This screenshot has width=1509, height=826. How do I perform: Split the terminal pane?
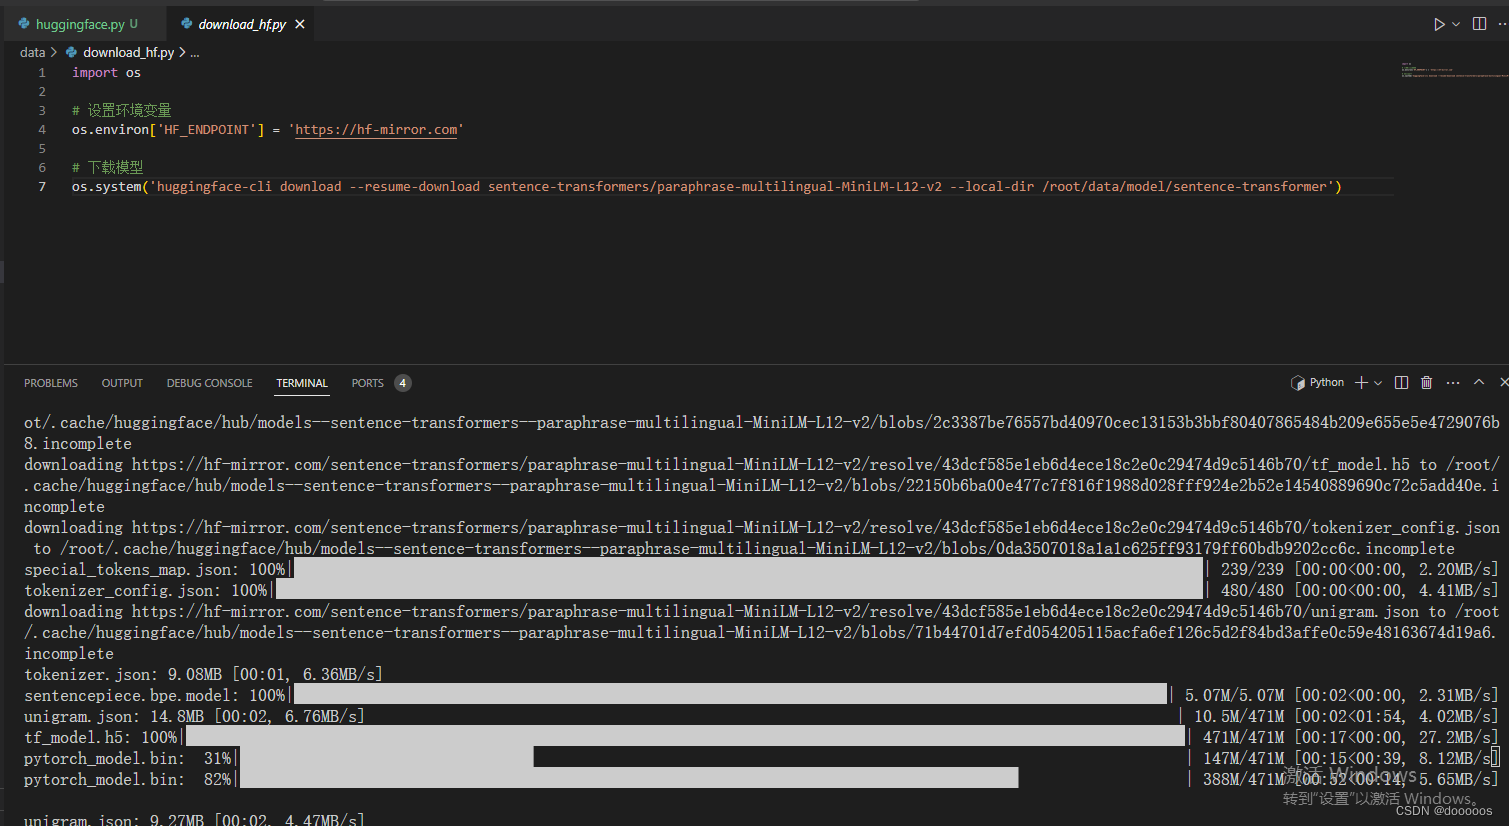(1402, 383)
